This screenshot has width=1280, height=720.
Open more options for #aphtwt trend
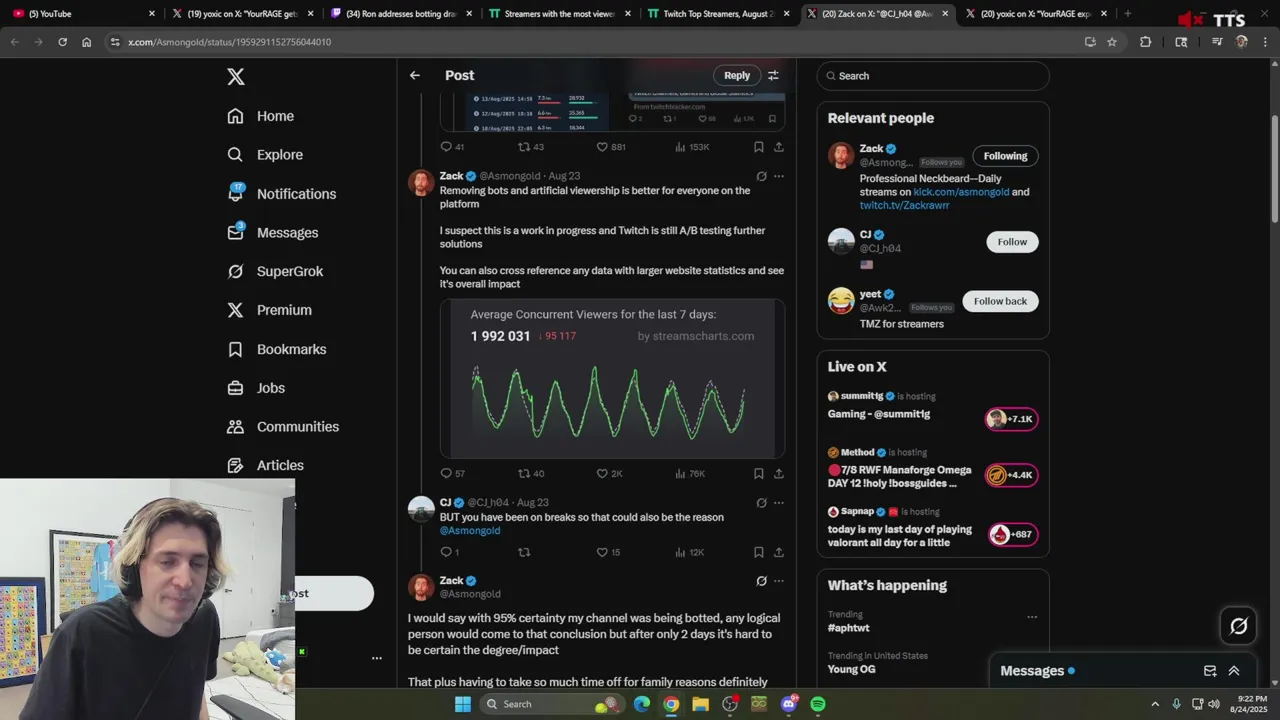1032,617
